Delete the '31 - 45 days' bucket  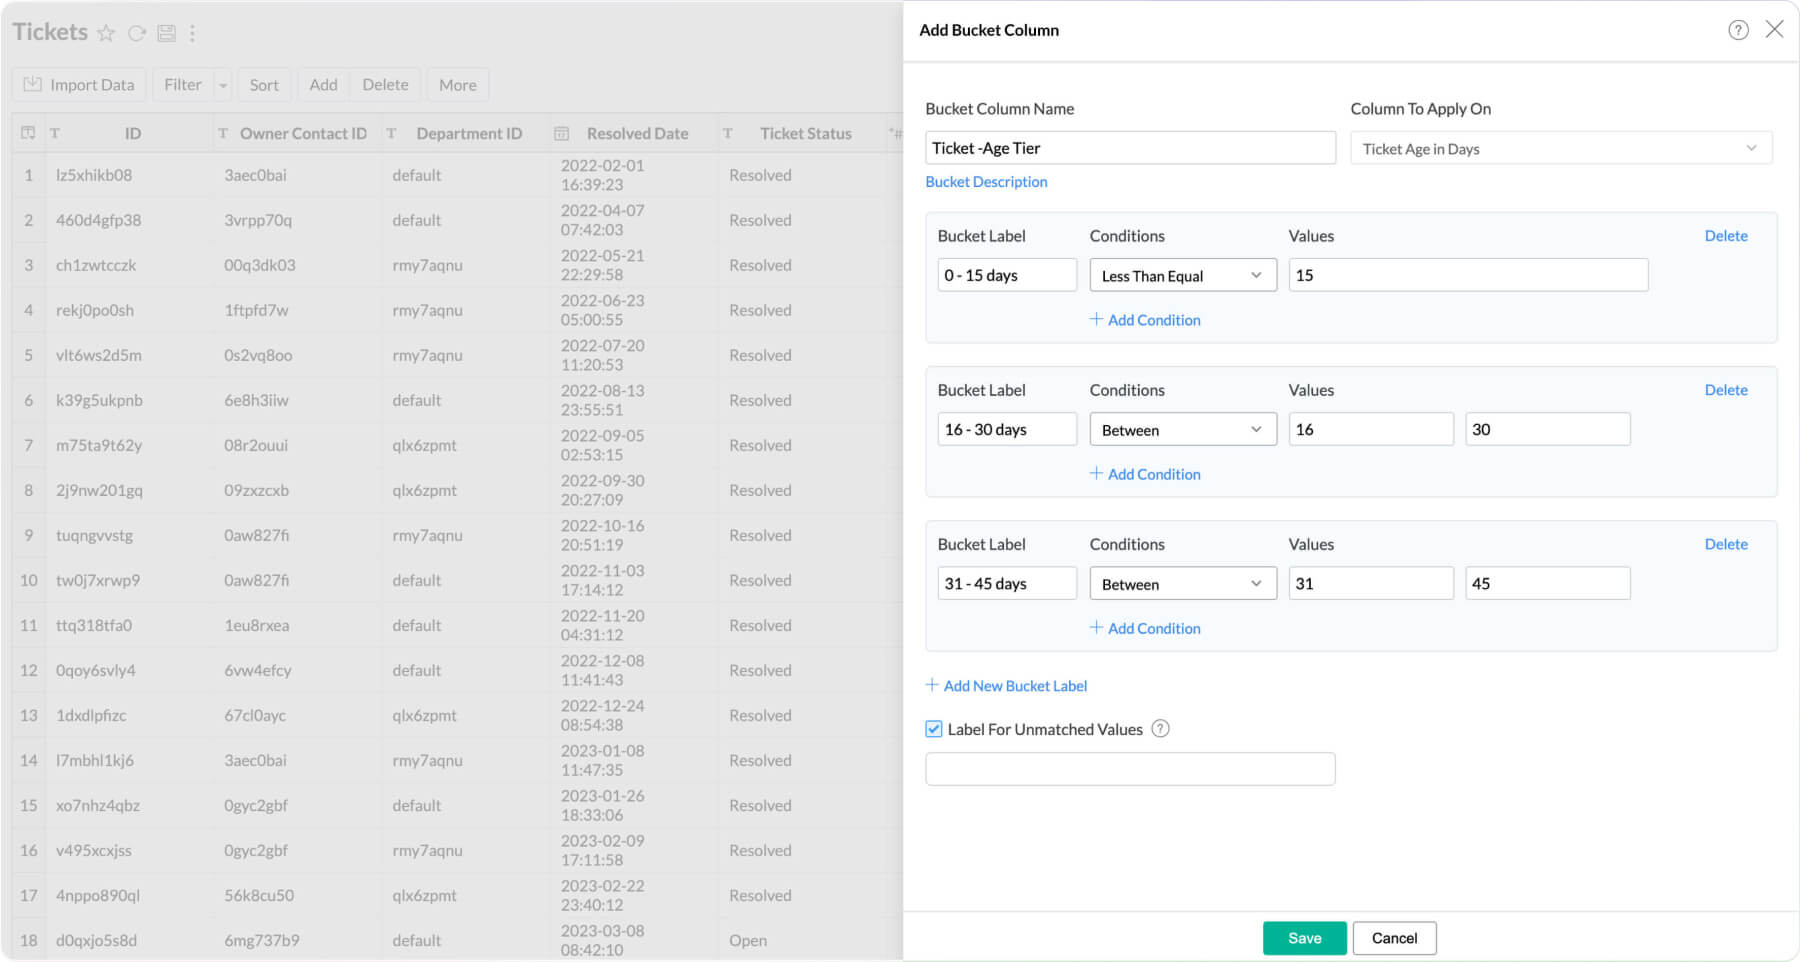(1726, 544)
